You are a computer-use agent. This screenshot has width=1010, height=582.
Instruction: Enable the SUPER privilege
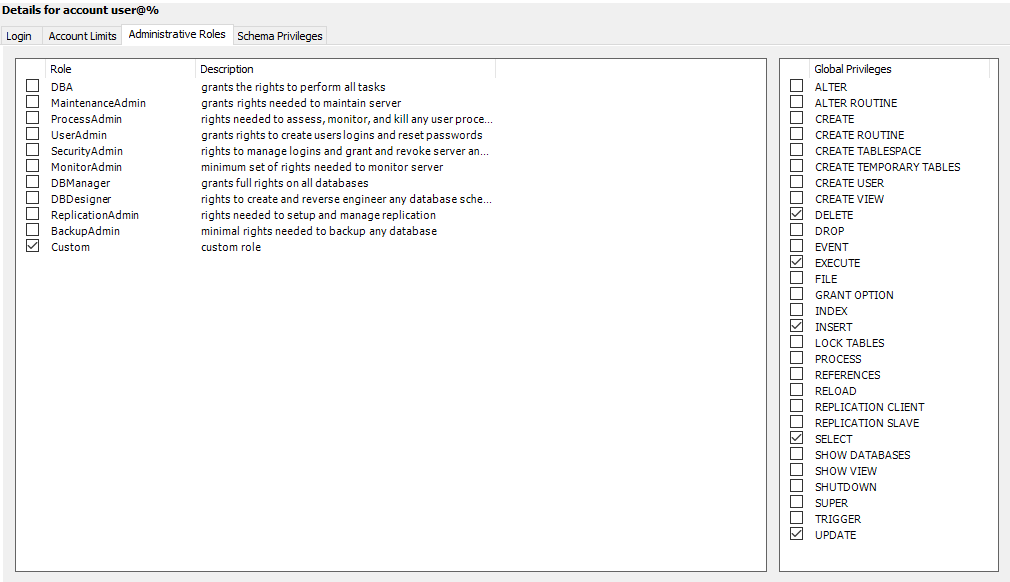pos(797,502)
